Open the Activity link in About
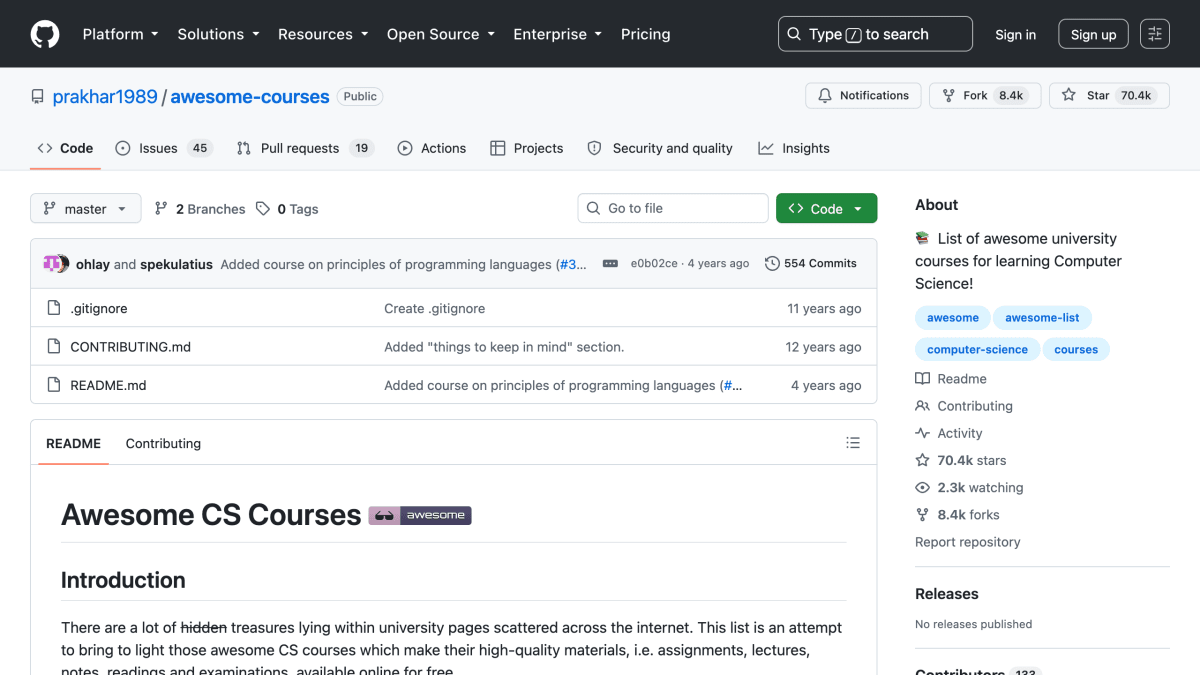The width and height of the screenshot is (1200, 675). [x=949, y=433]
